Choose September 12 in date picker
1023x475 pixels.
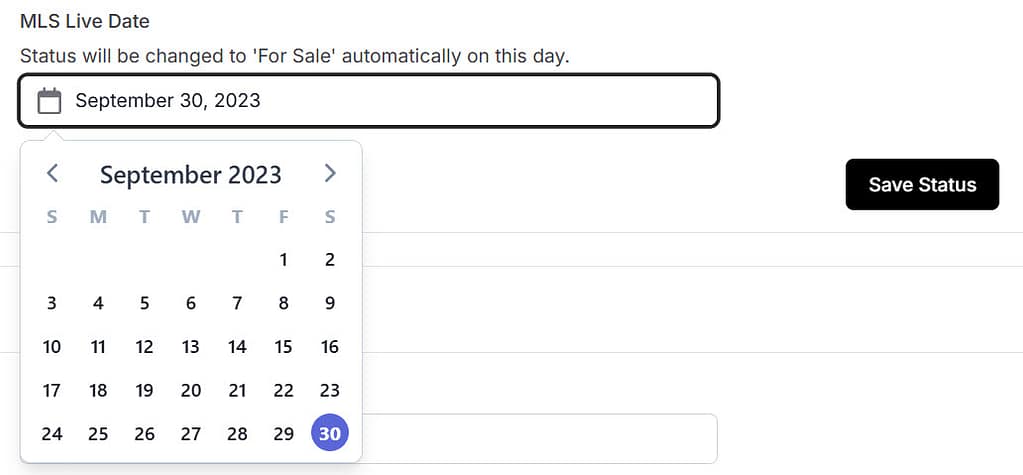point(145,347)
